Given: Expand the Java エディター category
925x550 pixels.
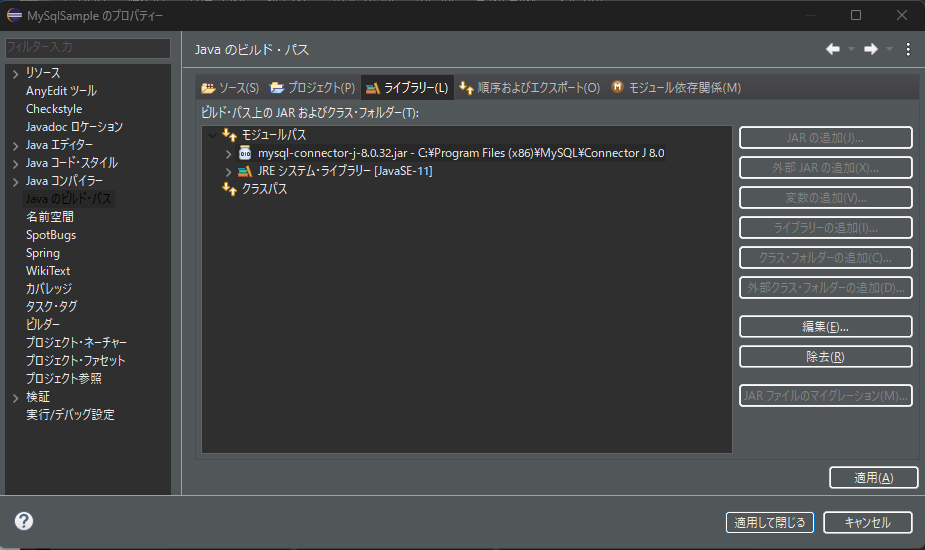Looking at the screenshot, I should pos(15,146).
